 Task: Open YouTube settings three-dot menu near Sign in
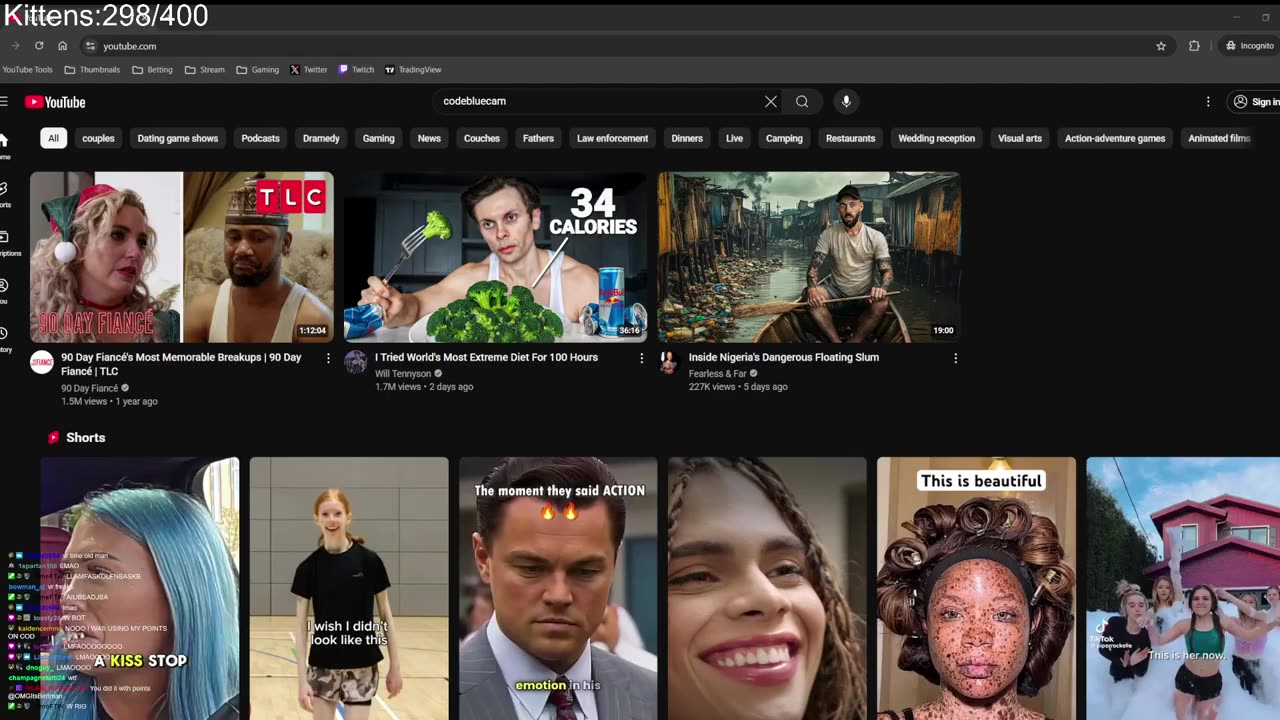(1208, 101)
